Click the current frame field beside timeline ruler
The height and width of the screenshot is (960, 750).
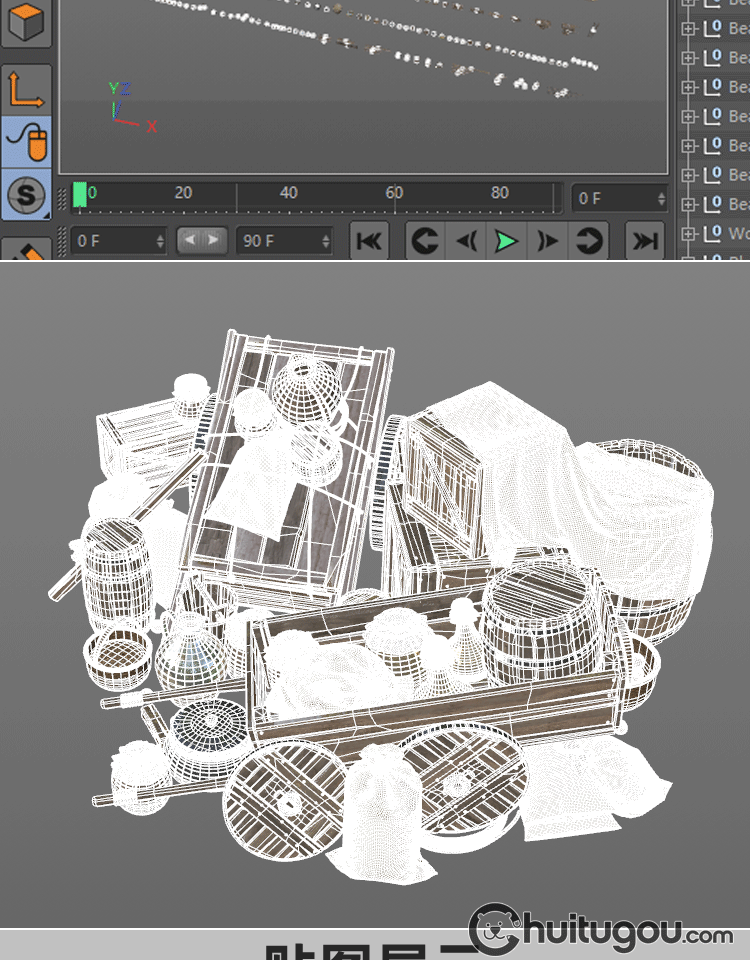tap(618, 198)
